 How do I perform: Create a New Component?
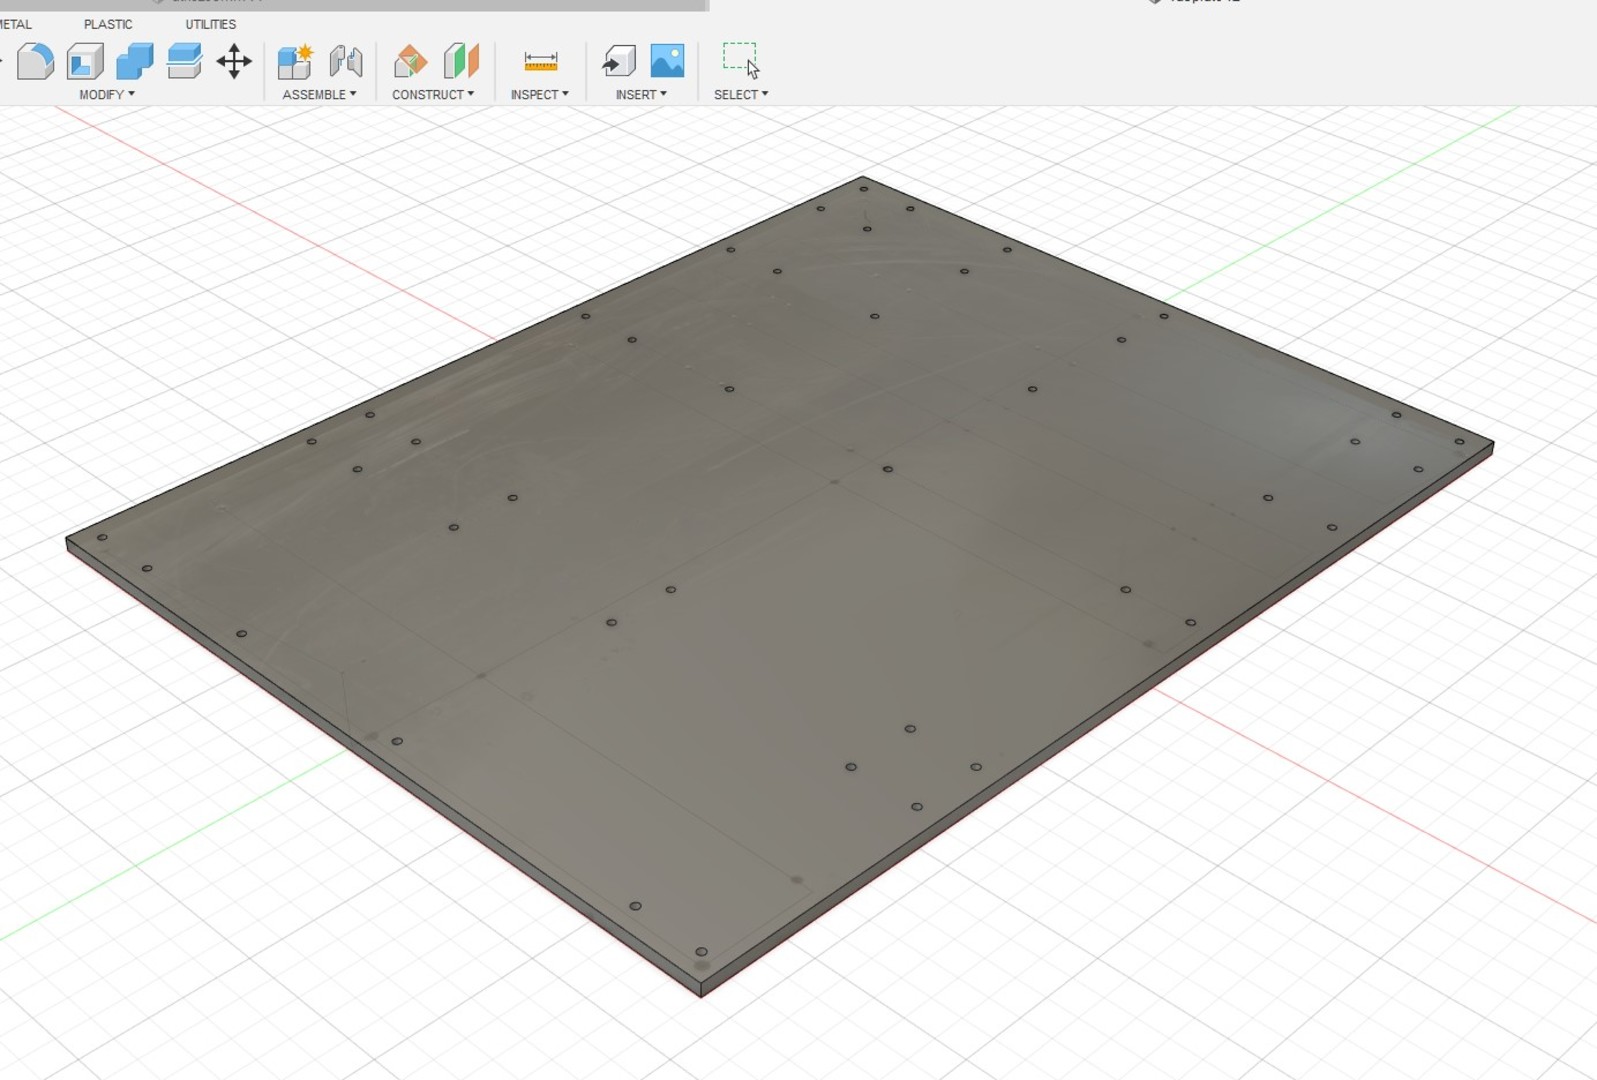pos(295,61)
